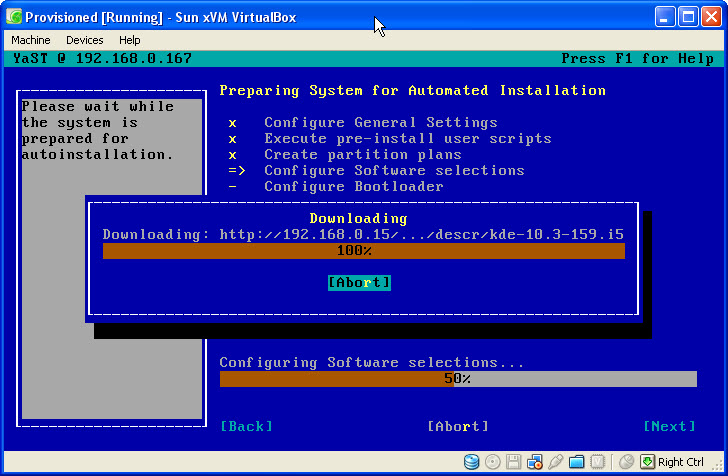
Task: Click the download URL text line
Action: (x=363, y=234)
